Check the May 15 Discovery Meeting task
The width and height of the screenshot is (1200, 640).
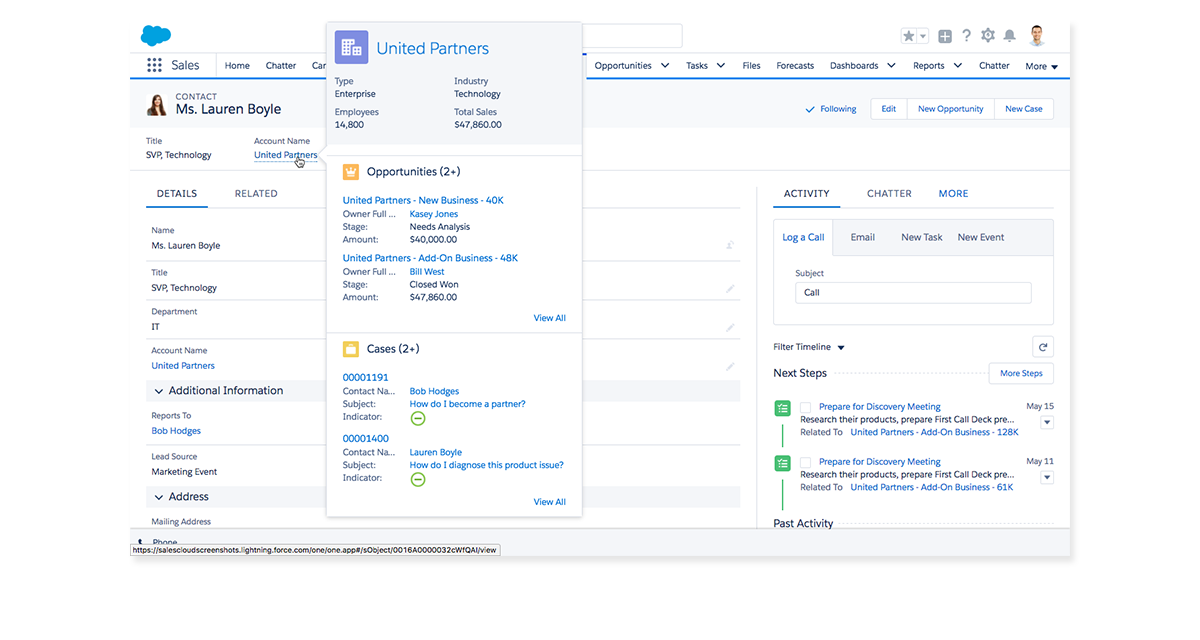coord(806,407)
